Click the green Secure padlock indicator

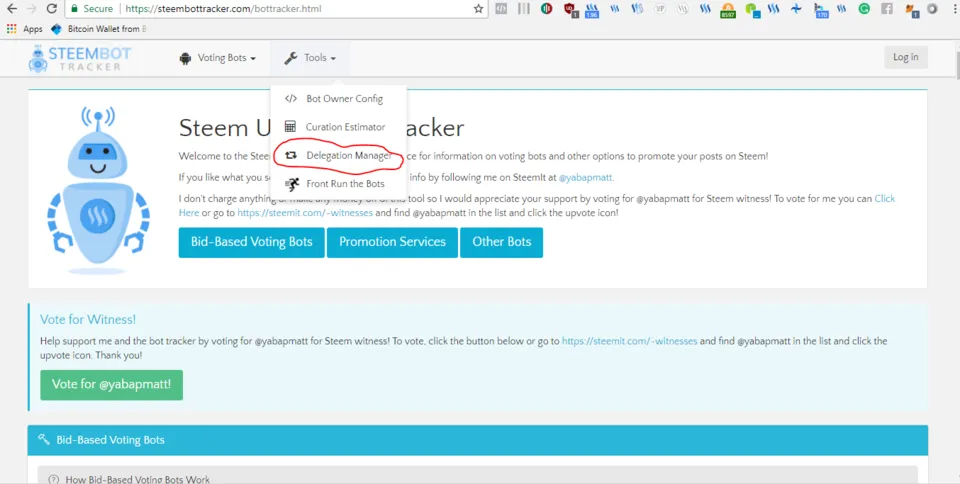(x=92, y=9)
